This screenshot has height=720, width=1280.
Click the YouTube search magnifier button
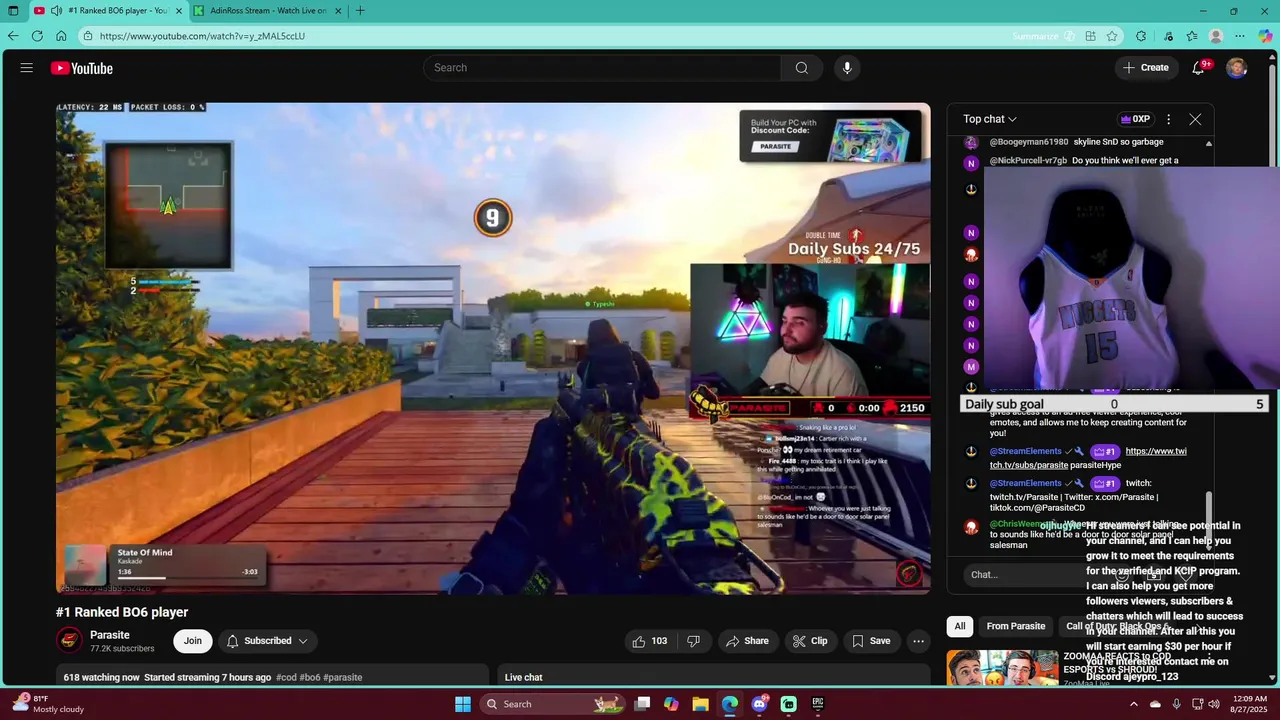tap(801, 68)
